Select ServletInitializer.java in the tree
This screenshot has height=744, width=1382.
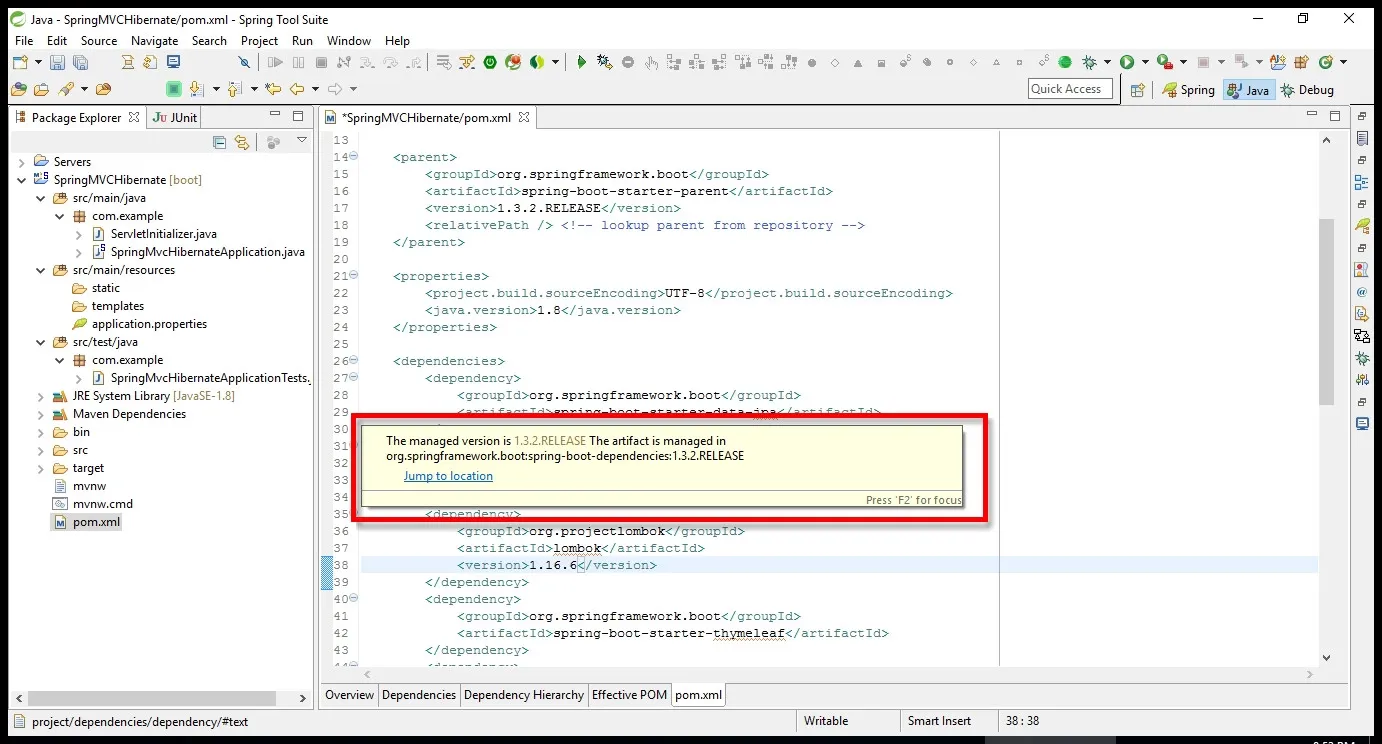pyautogui.click(x=164, y=234)
